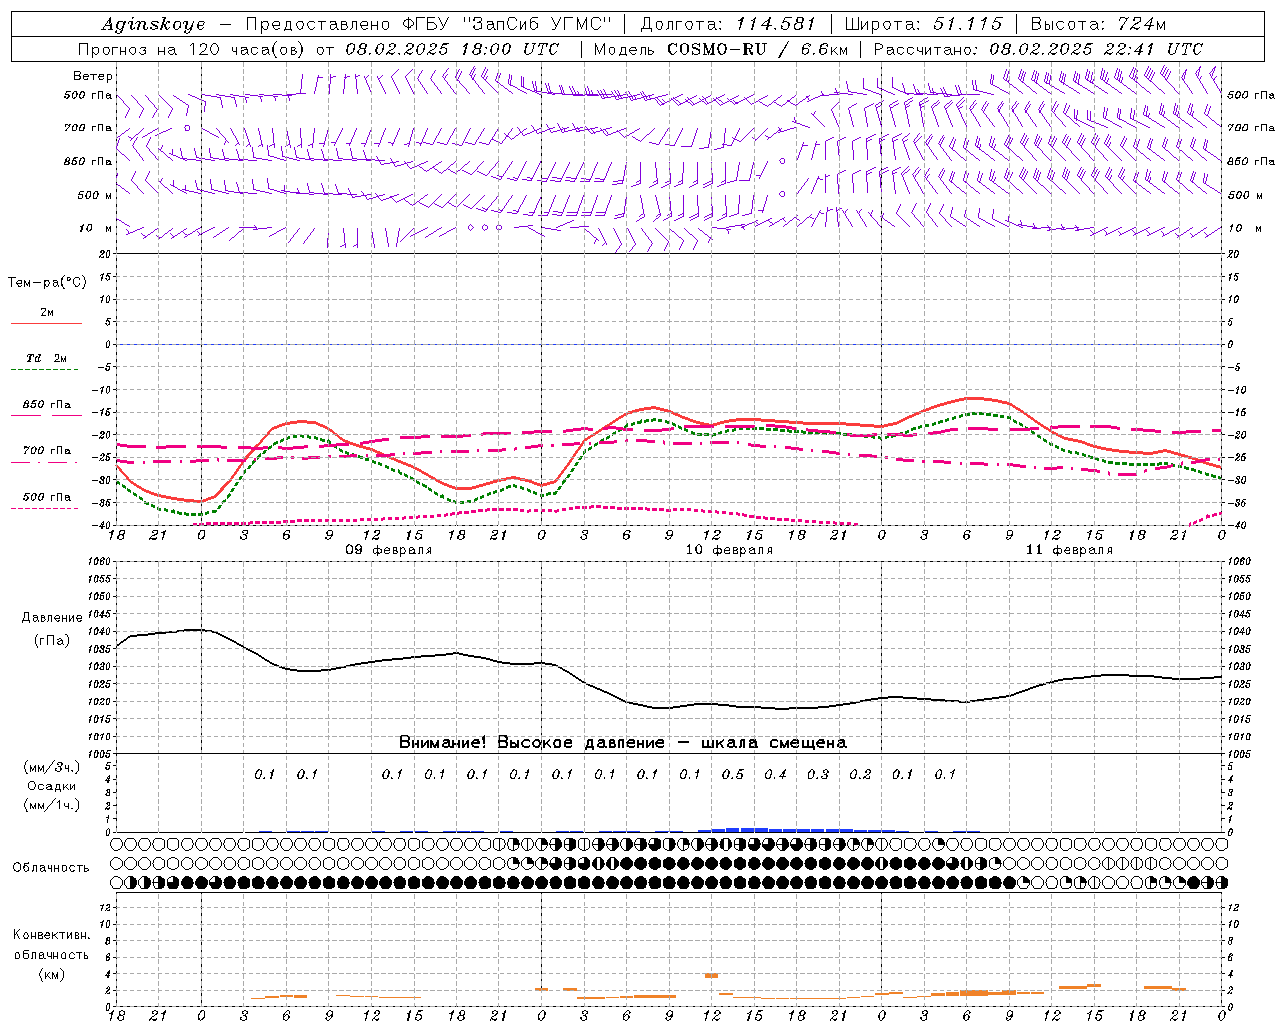Image resolution: width=1280 pixels, height=1024 pixels.
Task: Click the 10 февраля date label
Action: [x=729, y=550]
